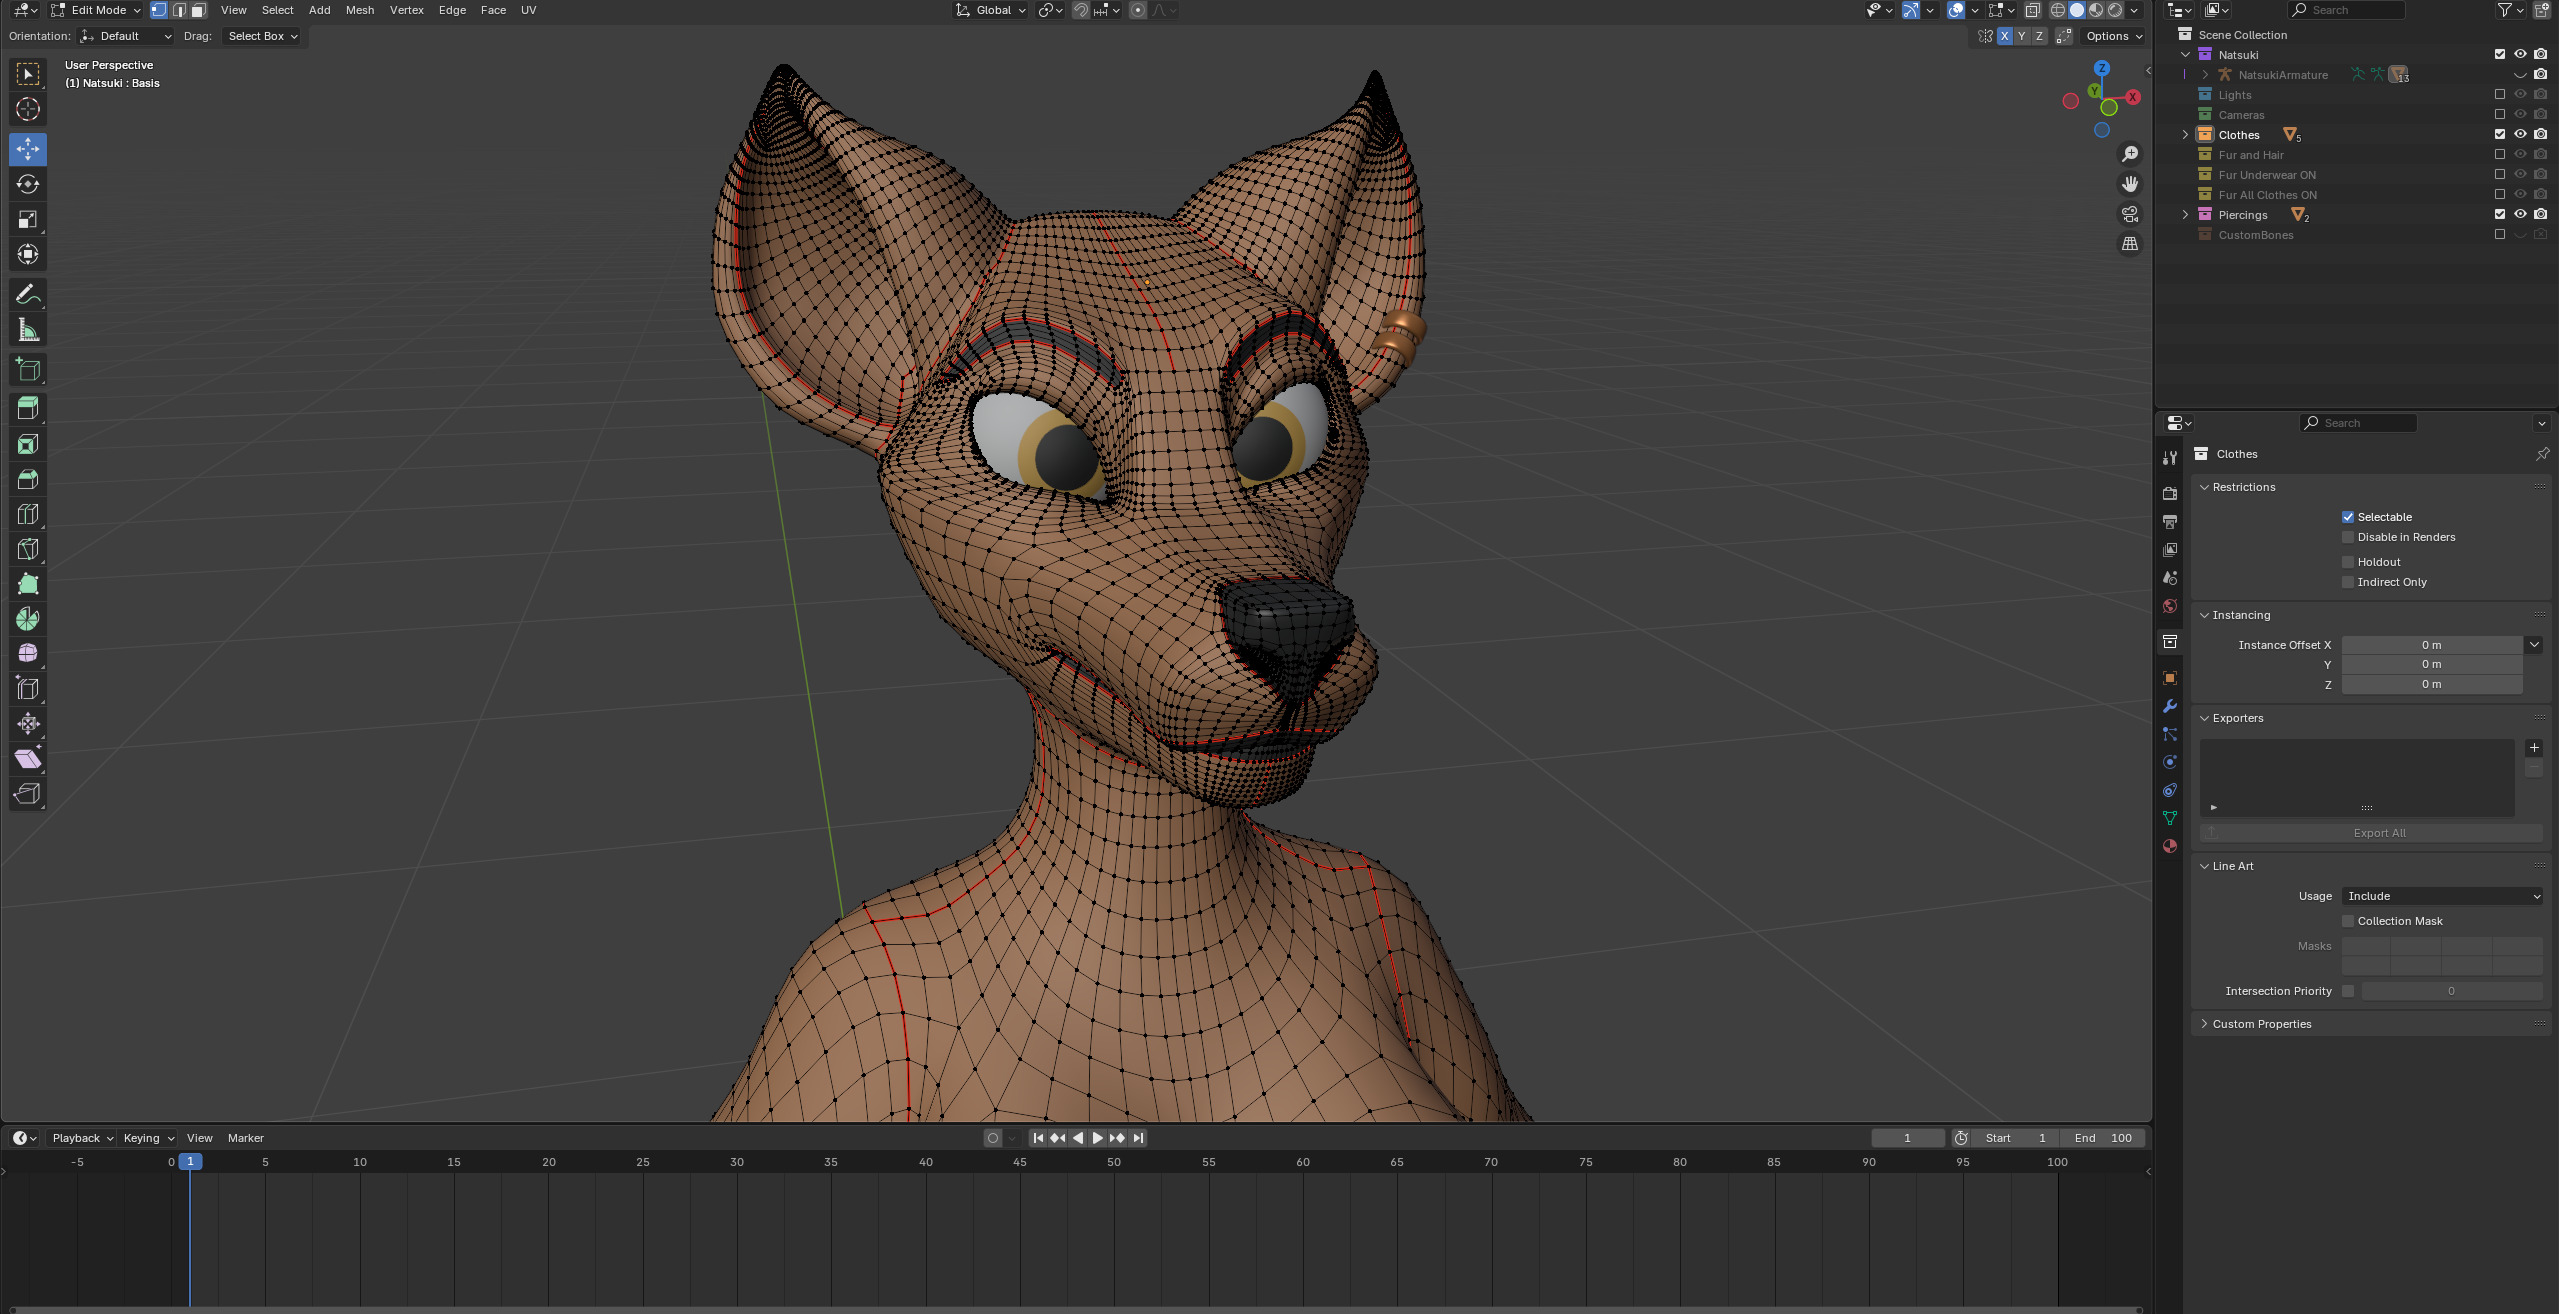Viewport: 2559px width, 1314px height.
Task: Open the Select menu
Action: 277,10
